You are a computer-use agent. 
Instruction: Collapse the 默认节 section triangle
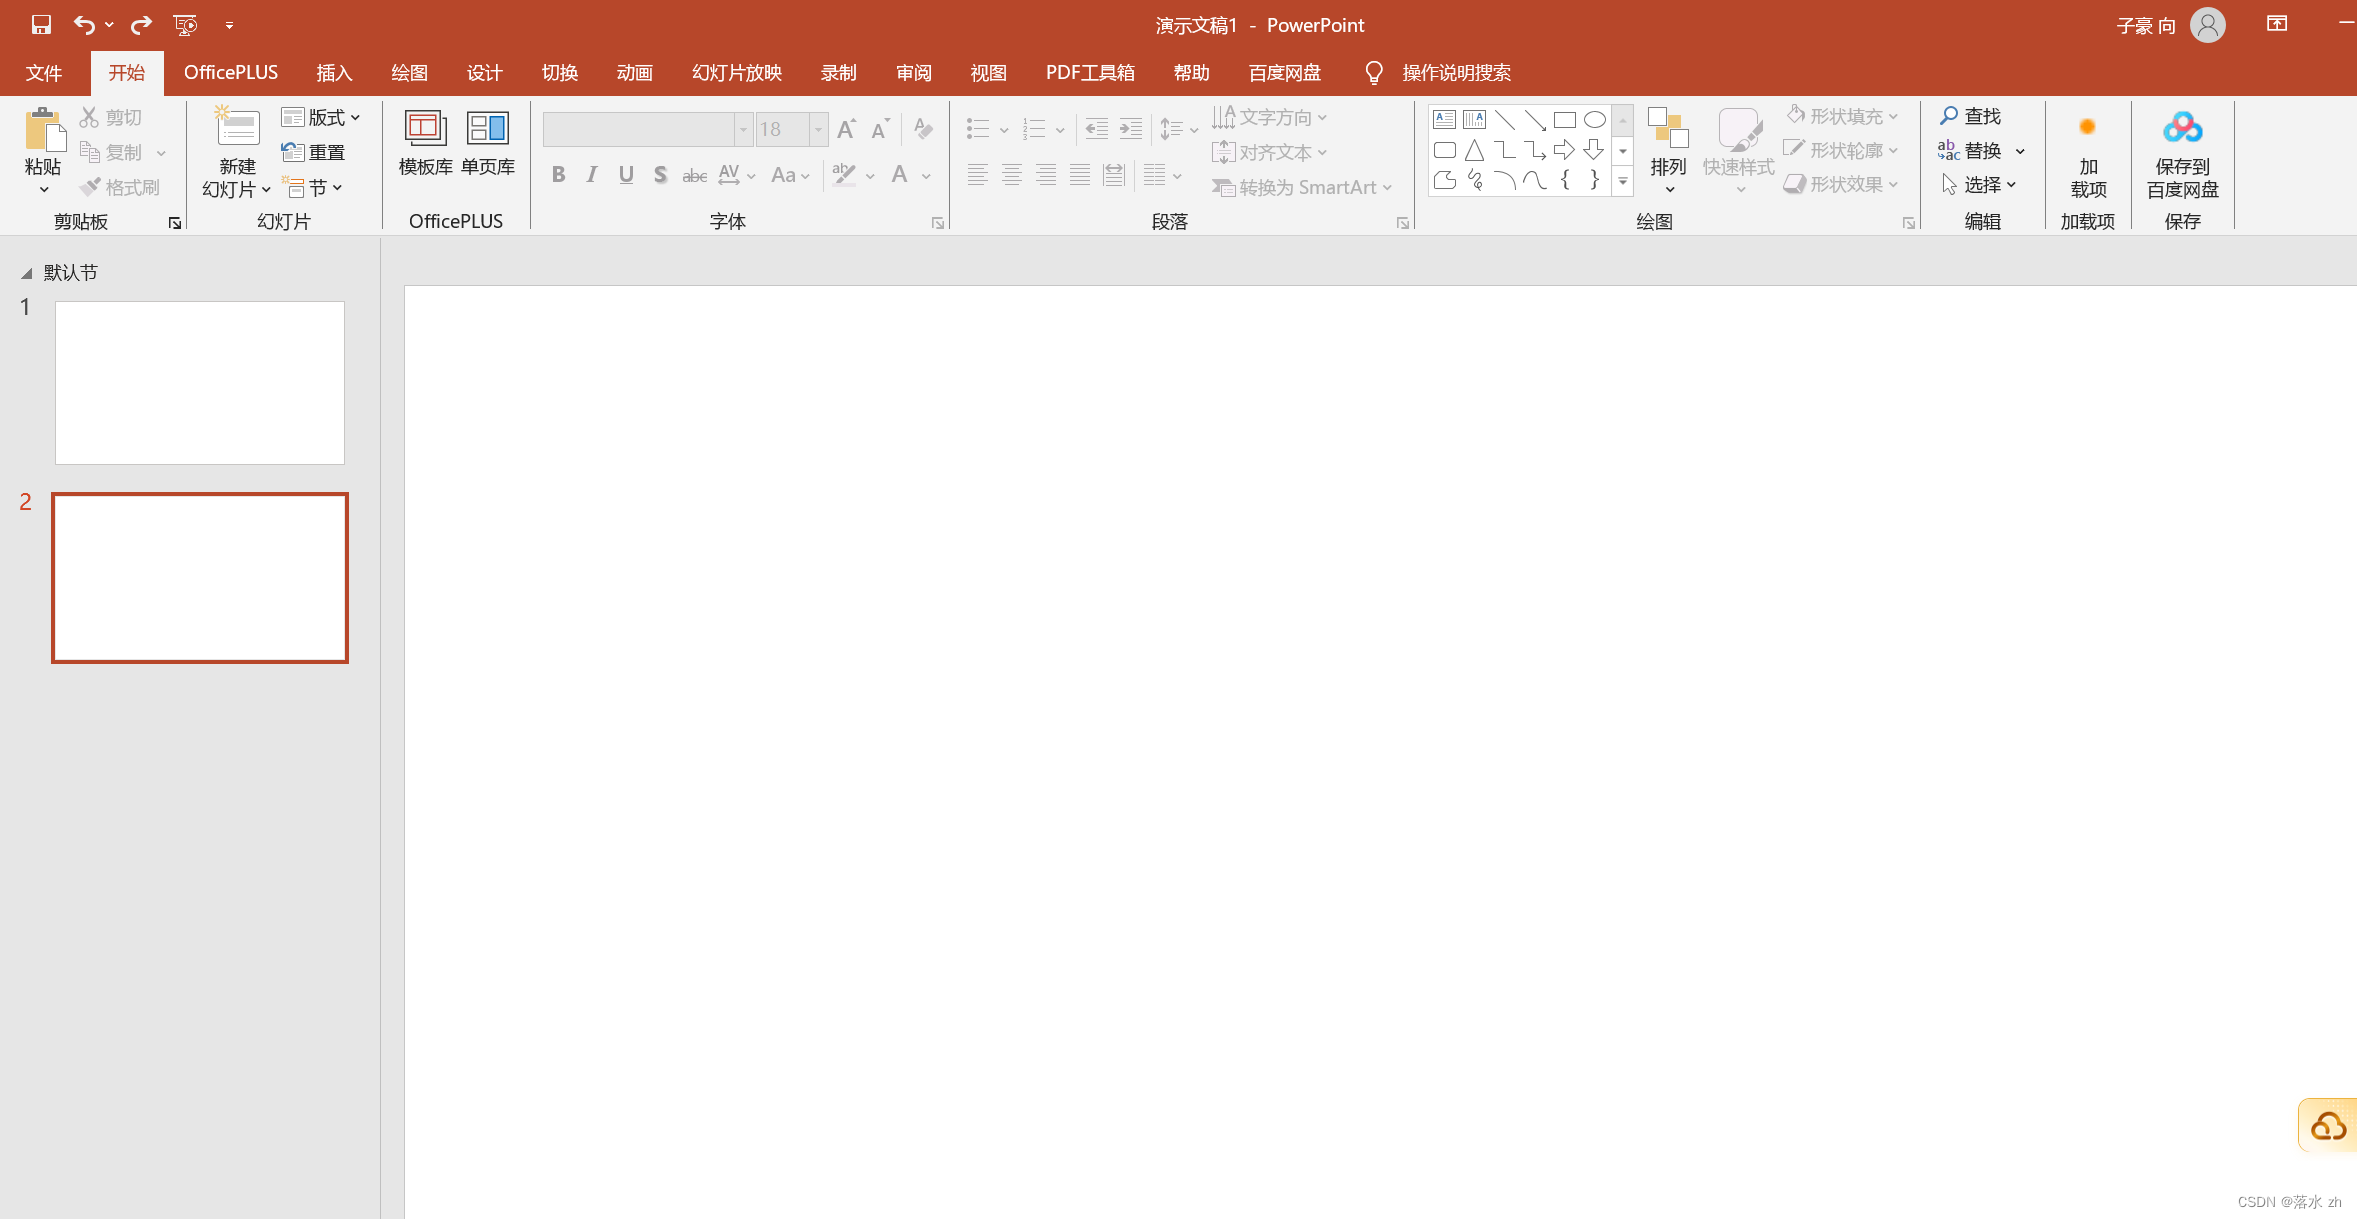click(27, 273)
